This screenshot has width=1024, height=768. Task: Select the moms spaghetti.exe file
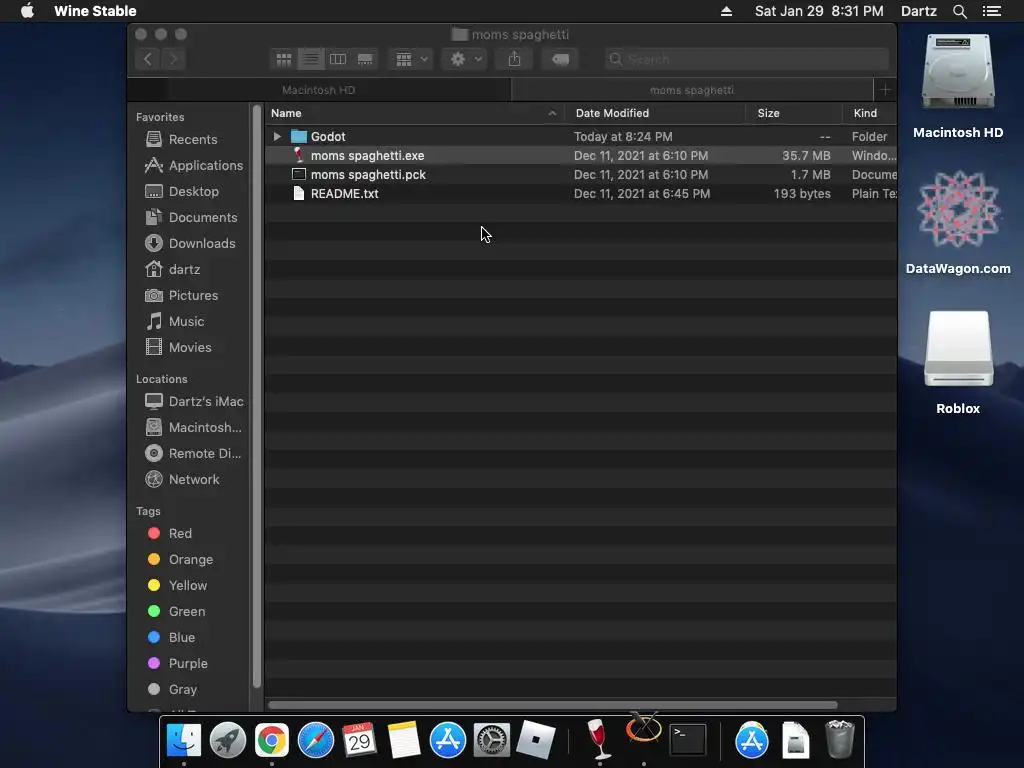pos(368,155)
